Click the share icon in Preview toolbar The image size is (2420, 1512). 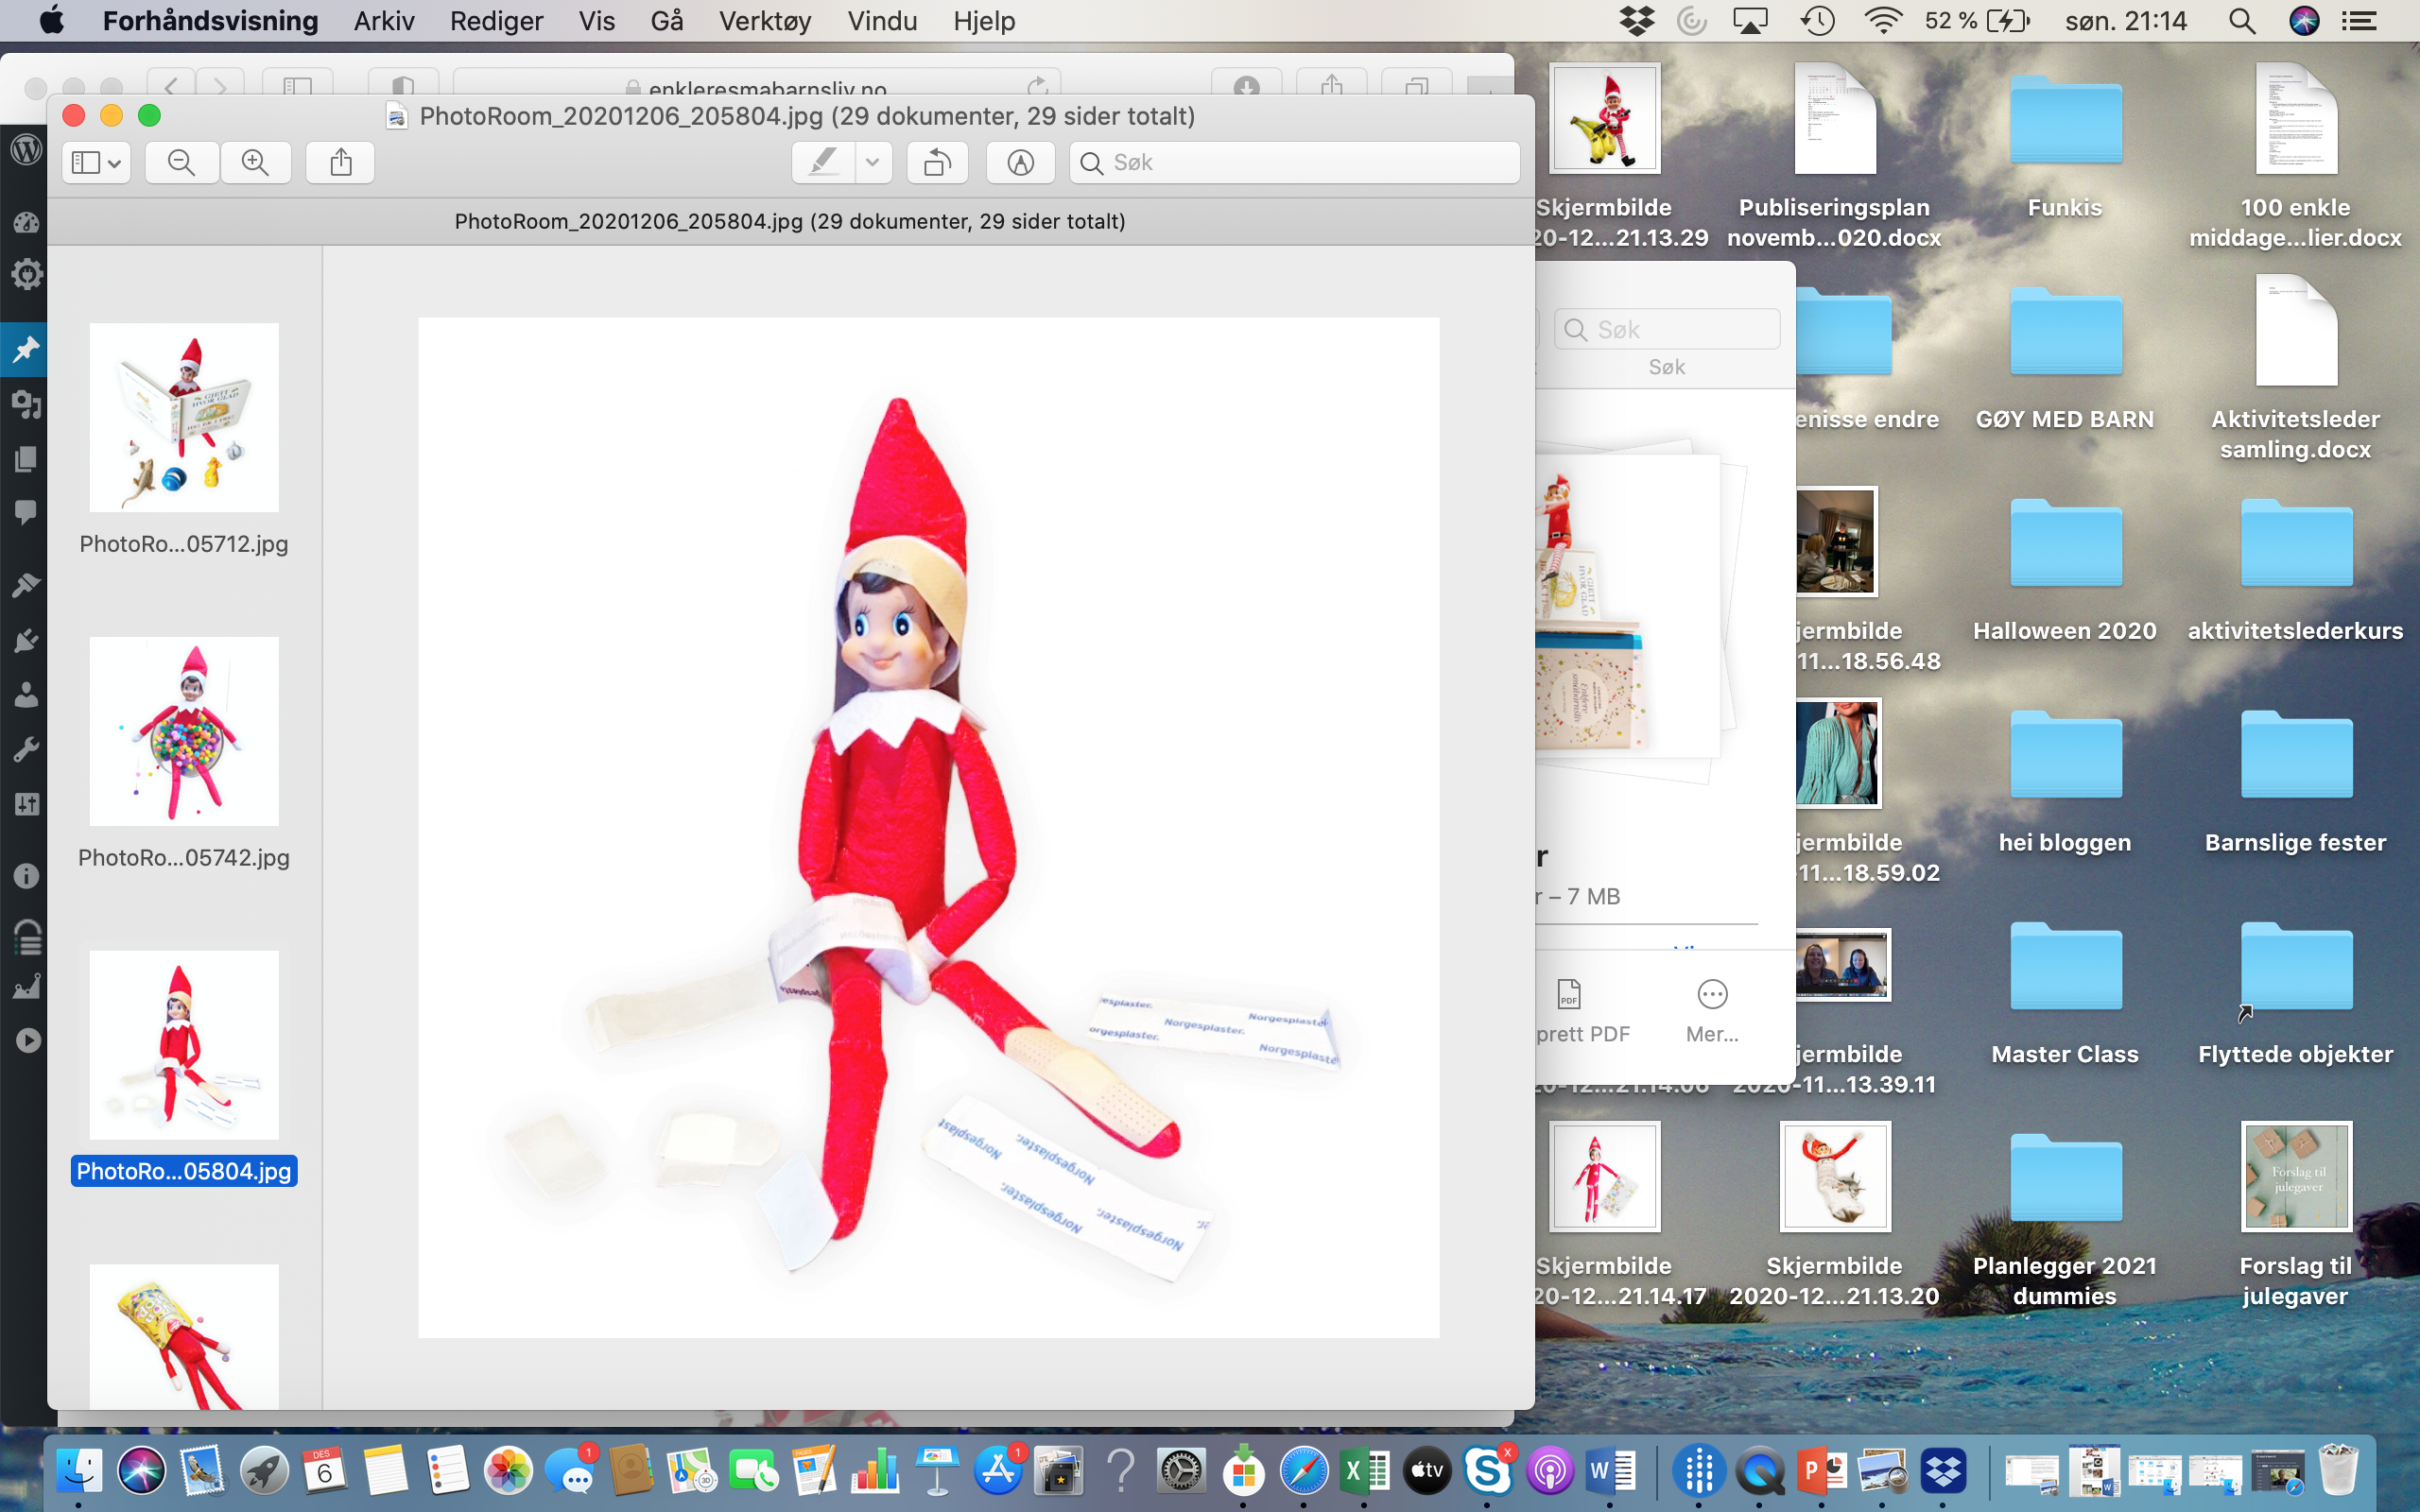click(341, 162)
